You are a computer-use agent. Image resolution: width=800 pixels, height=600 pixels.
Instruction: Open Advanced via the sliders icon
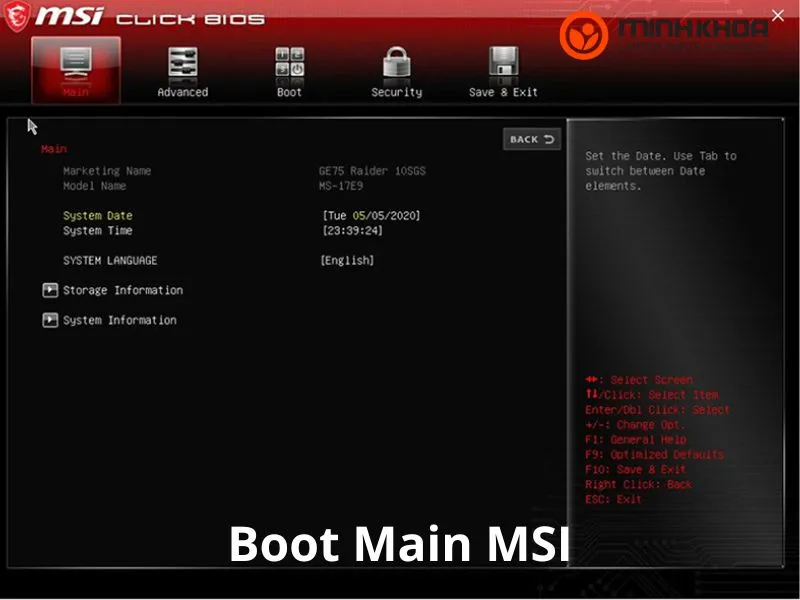pos(183,63)
